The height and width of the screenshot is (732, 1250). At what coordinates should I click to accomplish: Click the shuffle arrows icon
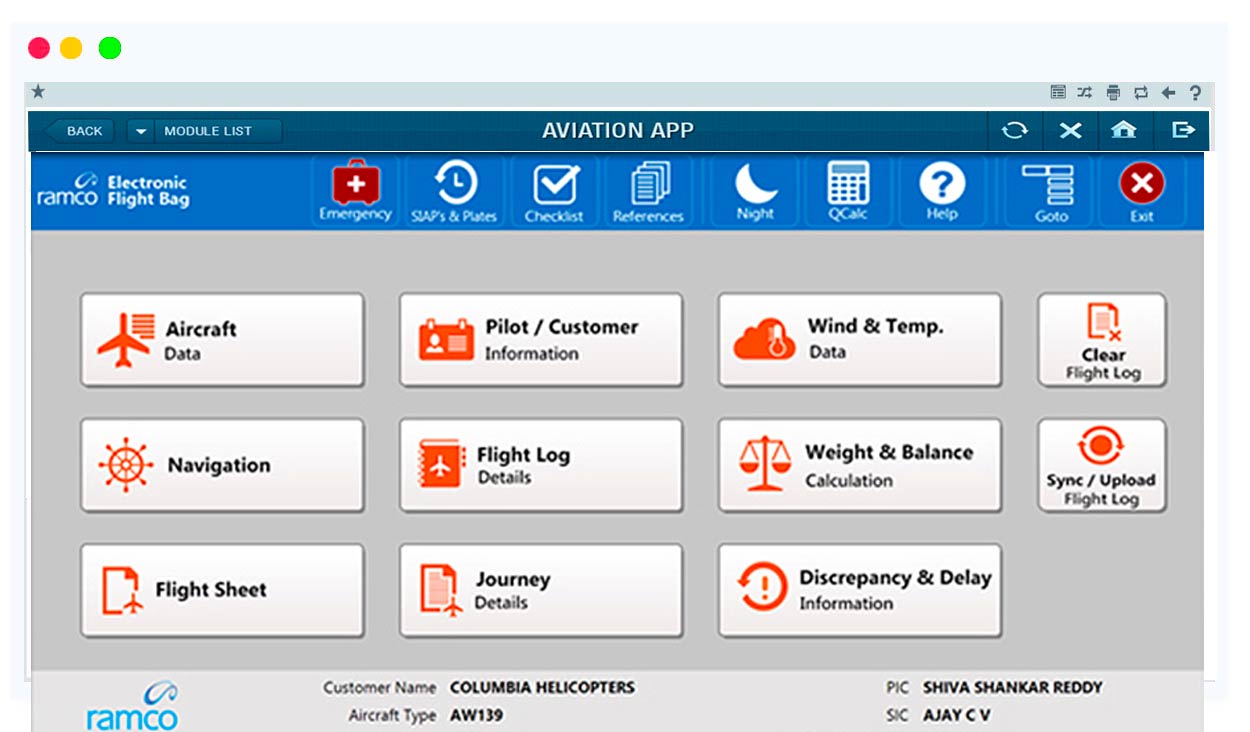click(1085, 93)
